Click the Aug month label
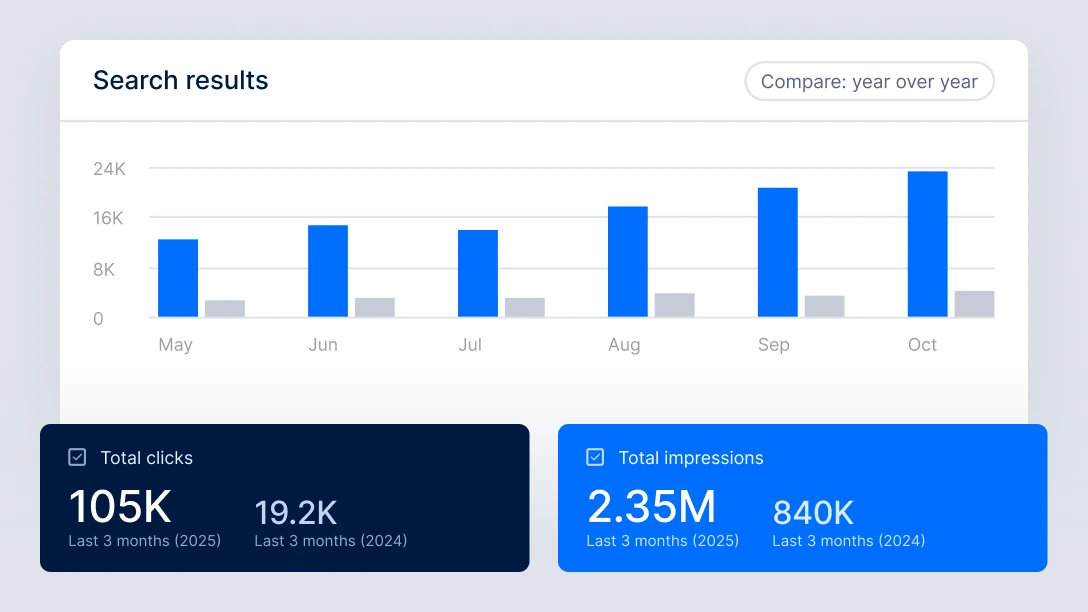Screen dimensions: 1088x612 tap(624, 345)
